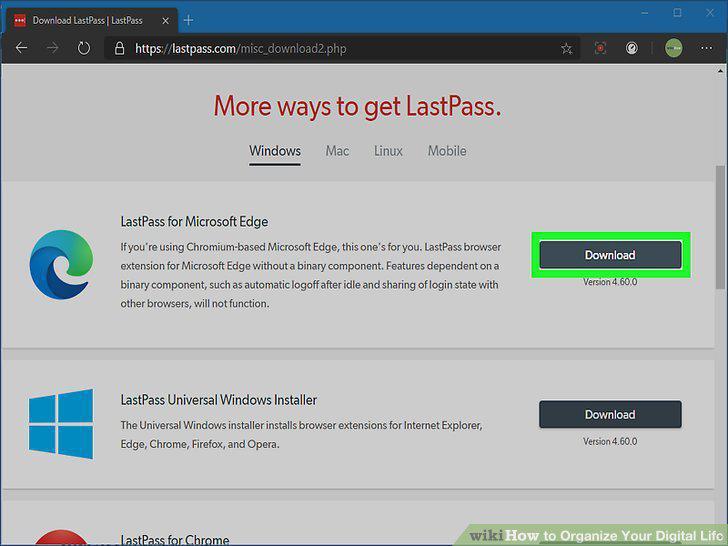Click the 'LastPass for Chrome' heading
728x546 pixels.
click(x=175, y=540)
